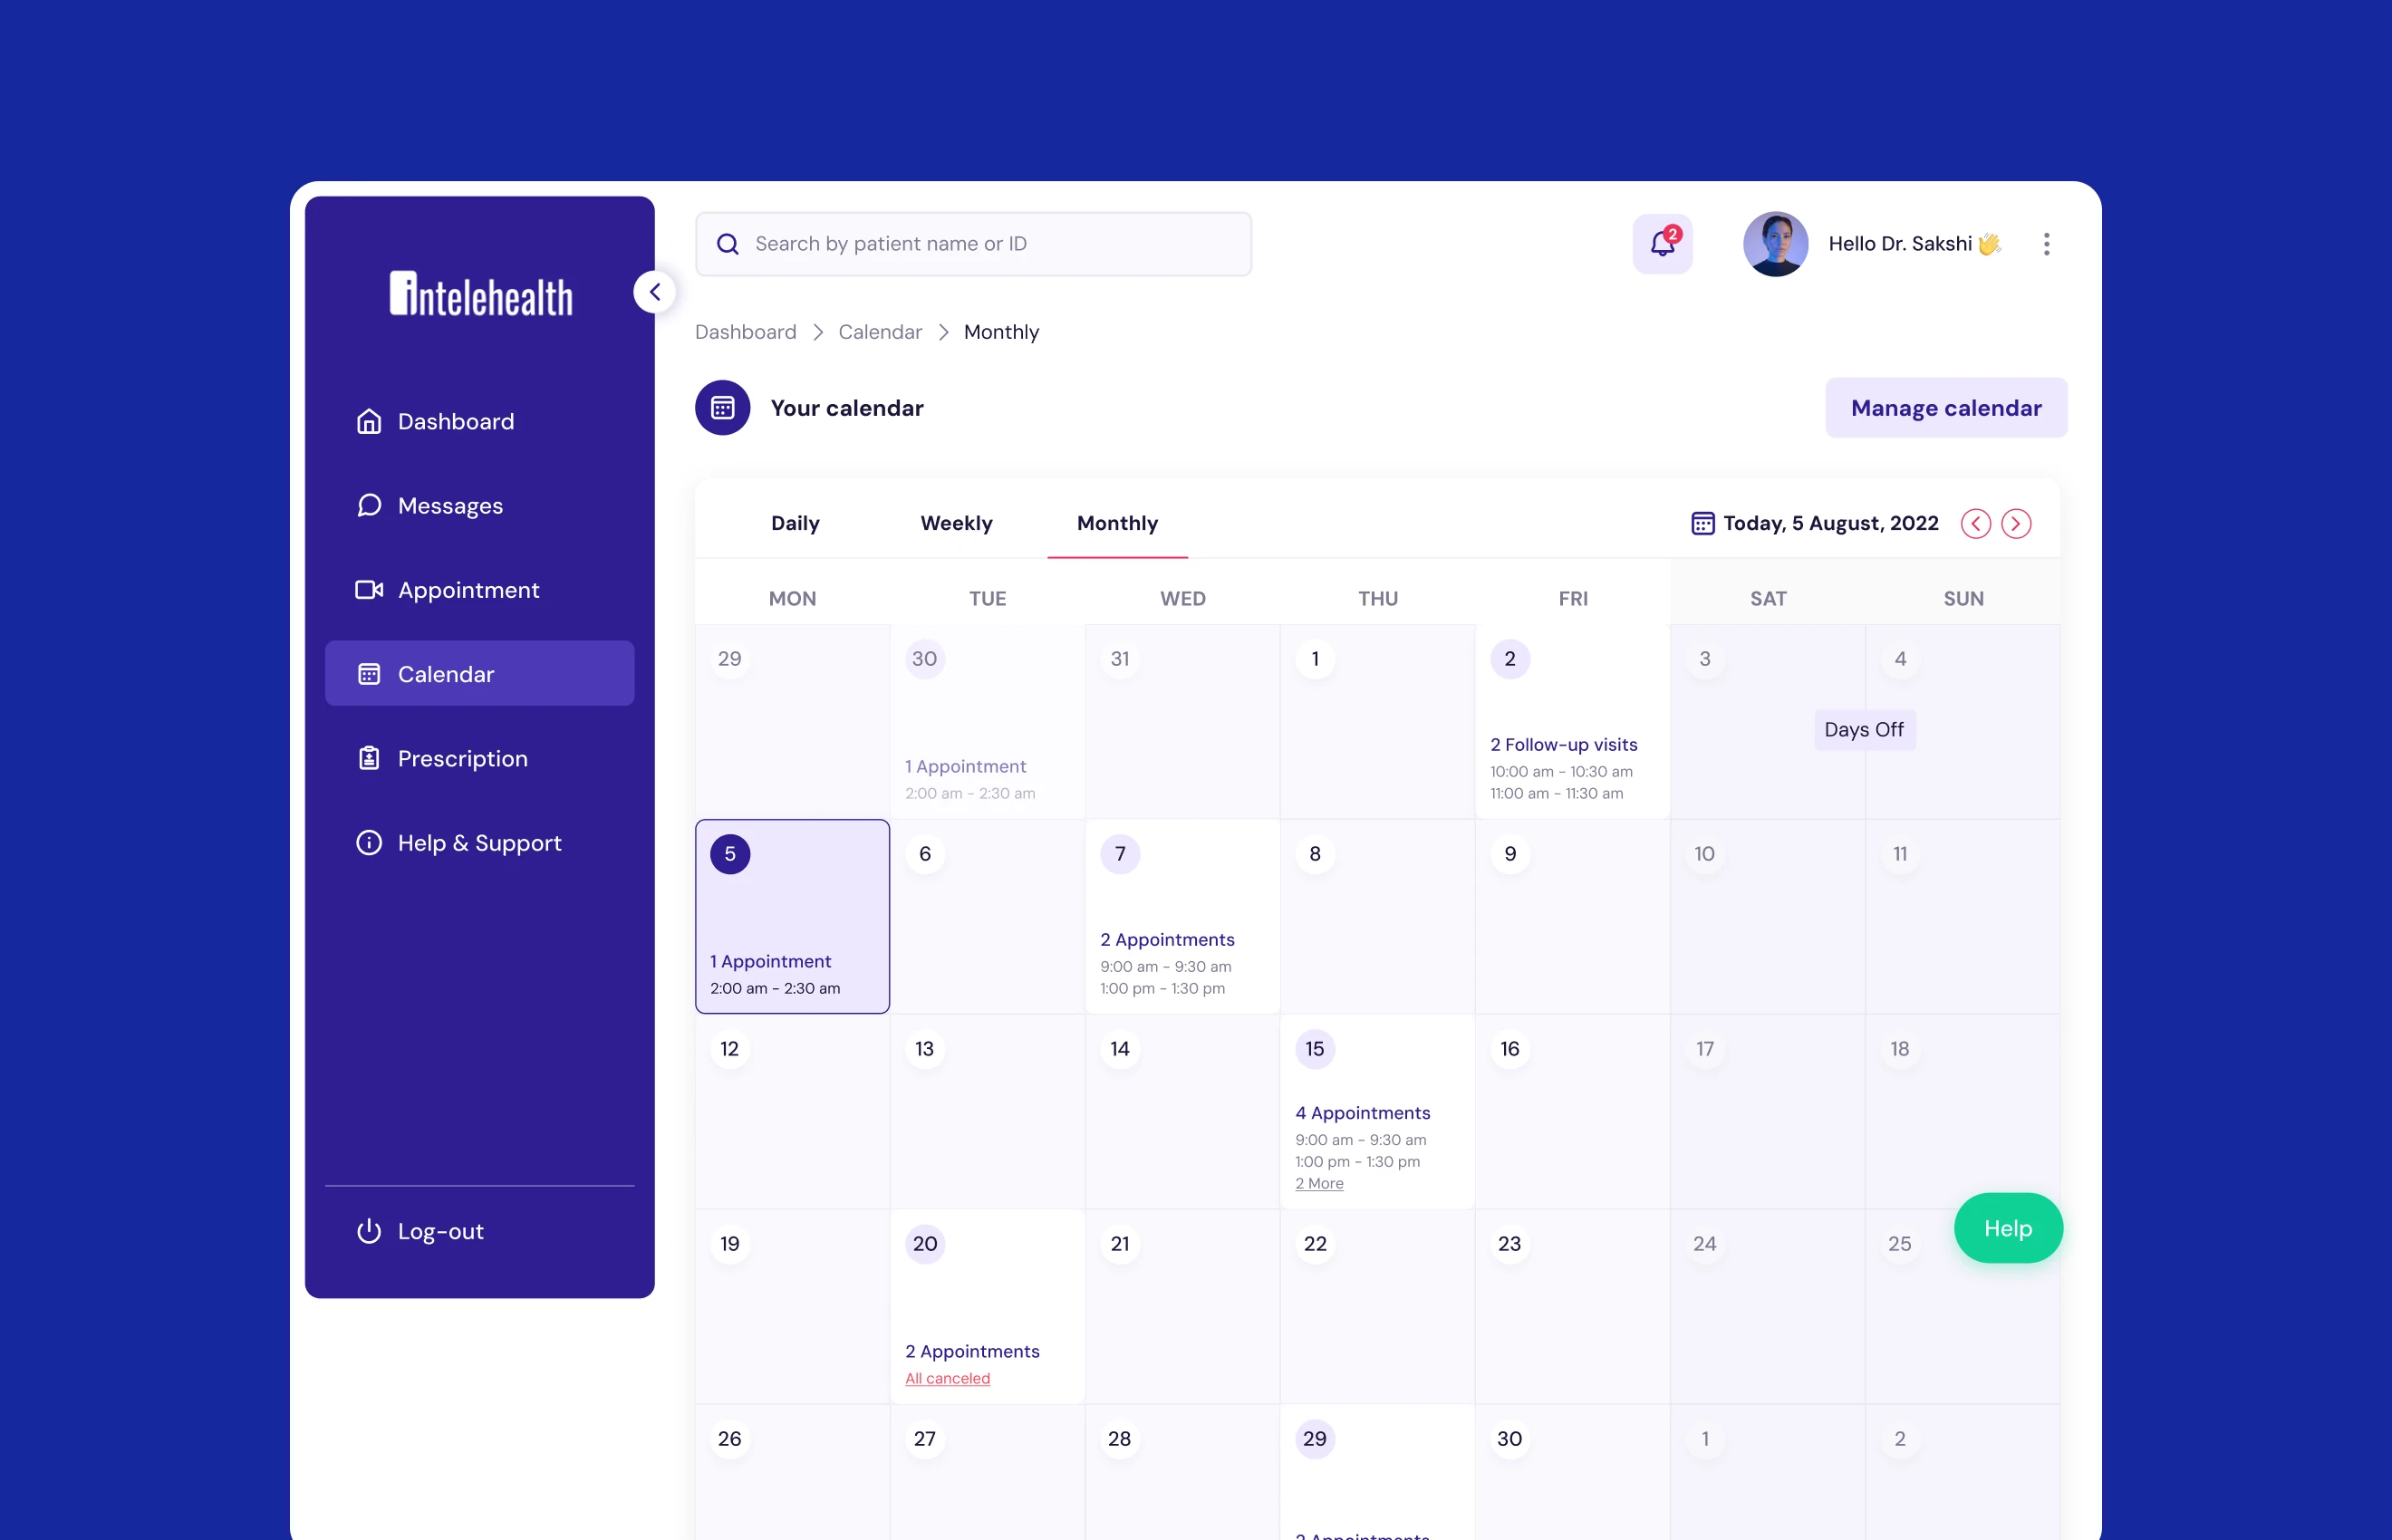Switch to the Weekly tab
The width and height of the screenshot is (2392, 1540).
(956, 523)
